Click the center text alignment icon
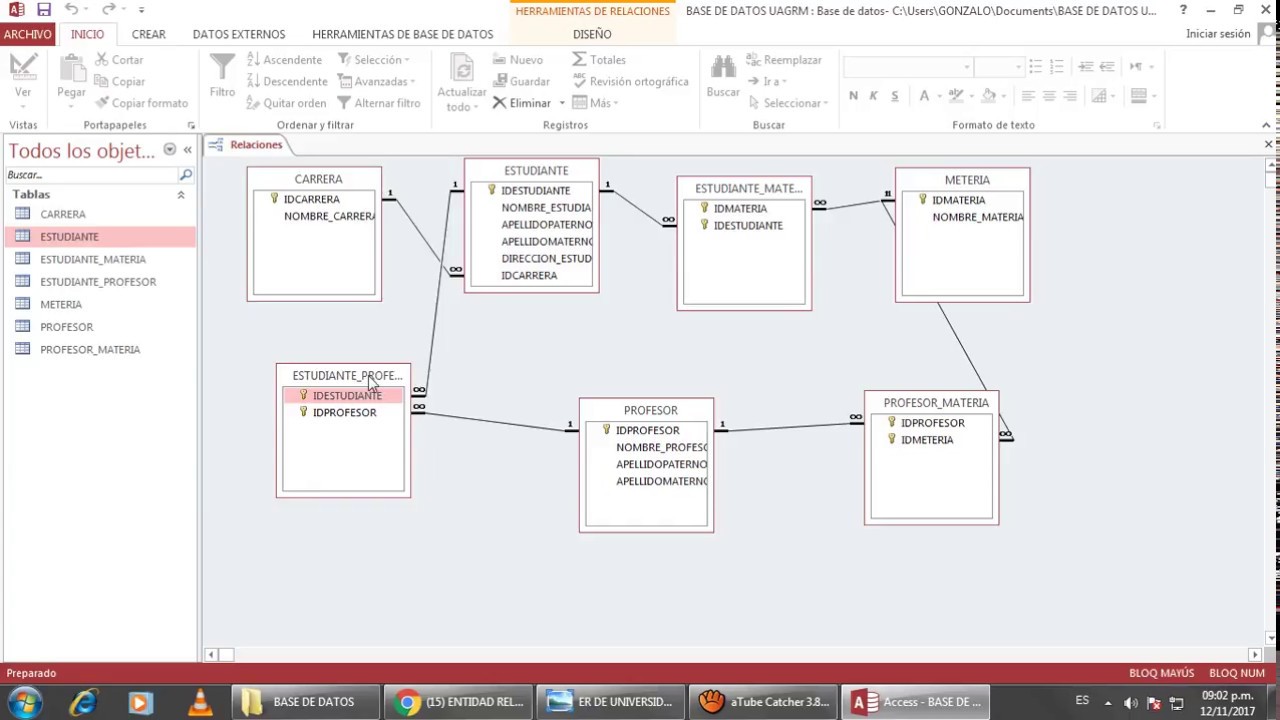 pos(1049,96)
